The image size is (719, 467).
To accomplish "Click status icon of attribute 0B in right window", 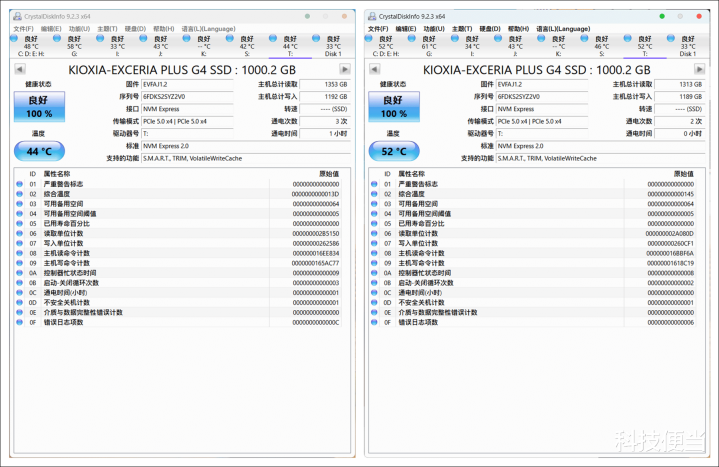I will click(374, 283).
